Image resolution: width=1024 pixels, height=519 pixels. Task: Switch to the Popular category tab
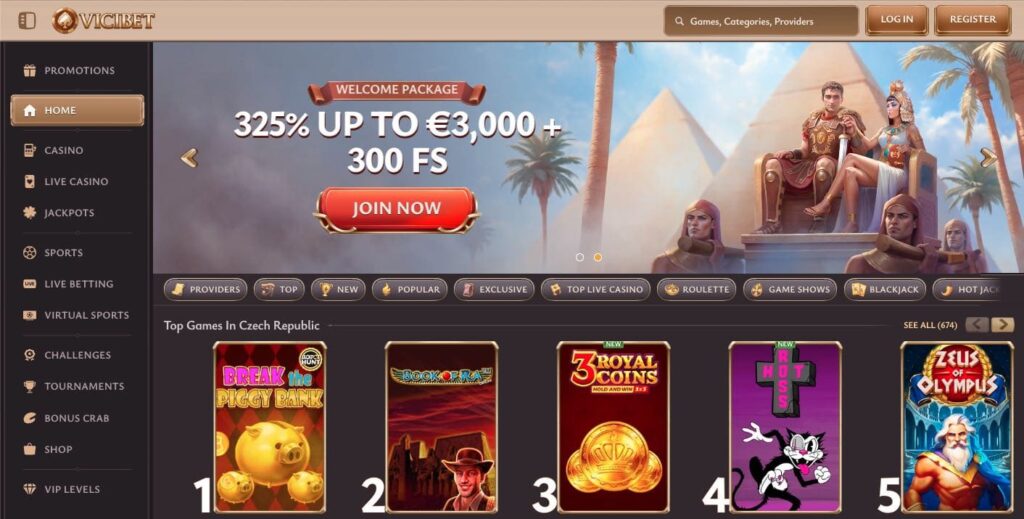tap(410, 289)
